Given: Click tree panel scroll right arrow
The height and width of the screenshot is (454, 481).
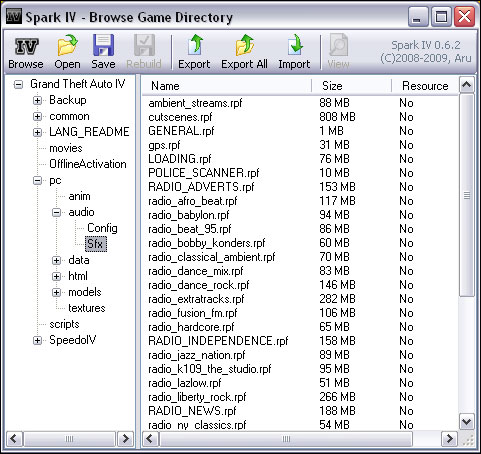Looking at the screenshot, I should pyautogui.click(x=125, y=438).
